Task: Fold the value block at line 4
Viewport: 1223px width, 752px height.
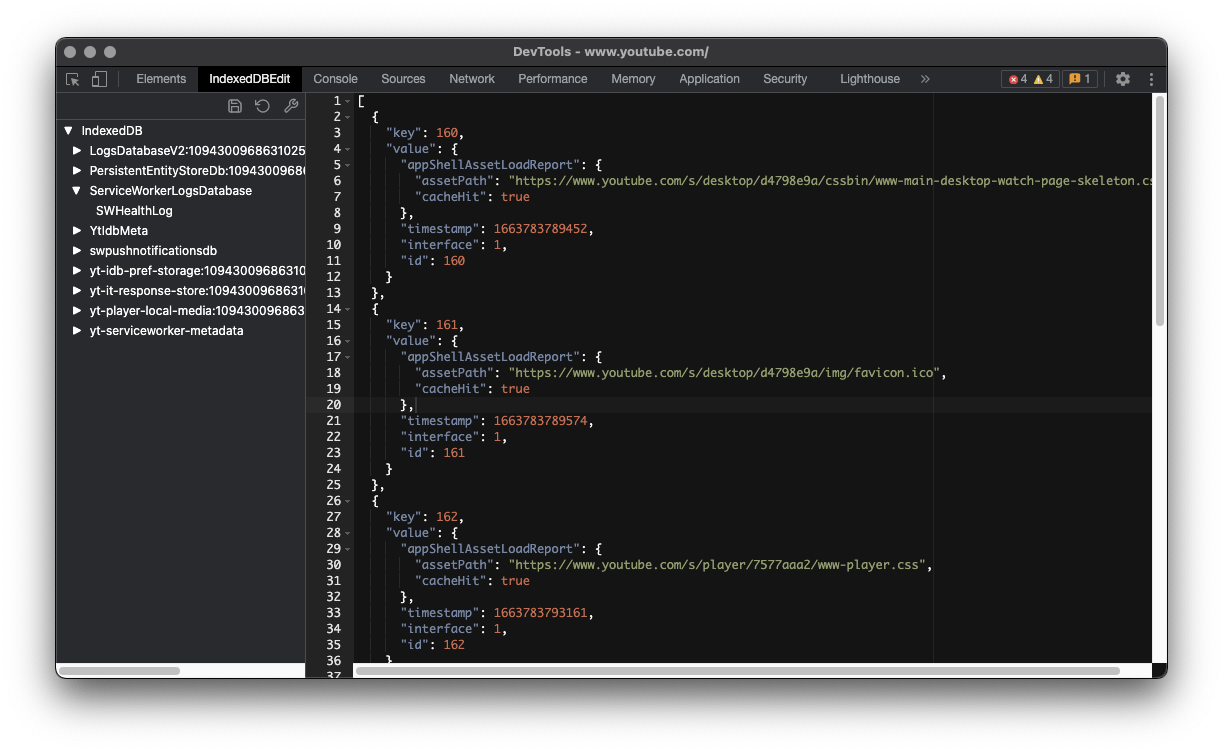Action: pos(348,149)
